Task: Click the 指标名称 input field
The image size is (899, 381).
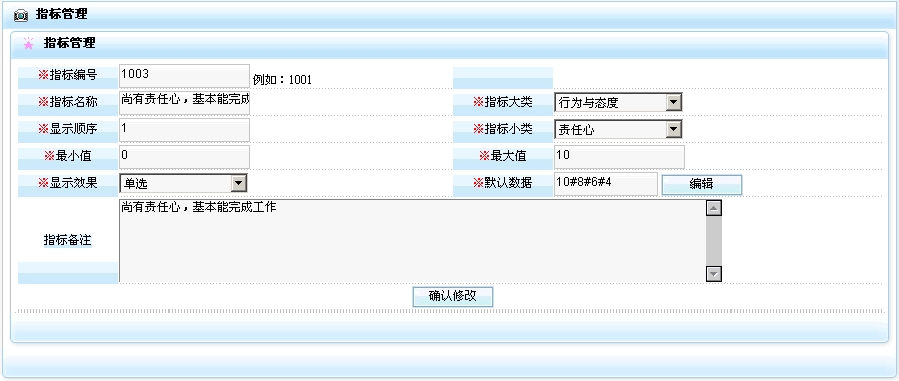Action: (185, 103)
